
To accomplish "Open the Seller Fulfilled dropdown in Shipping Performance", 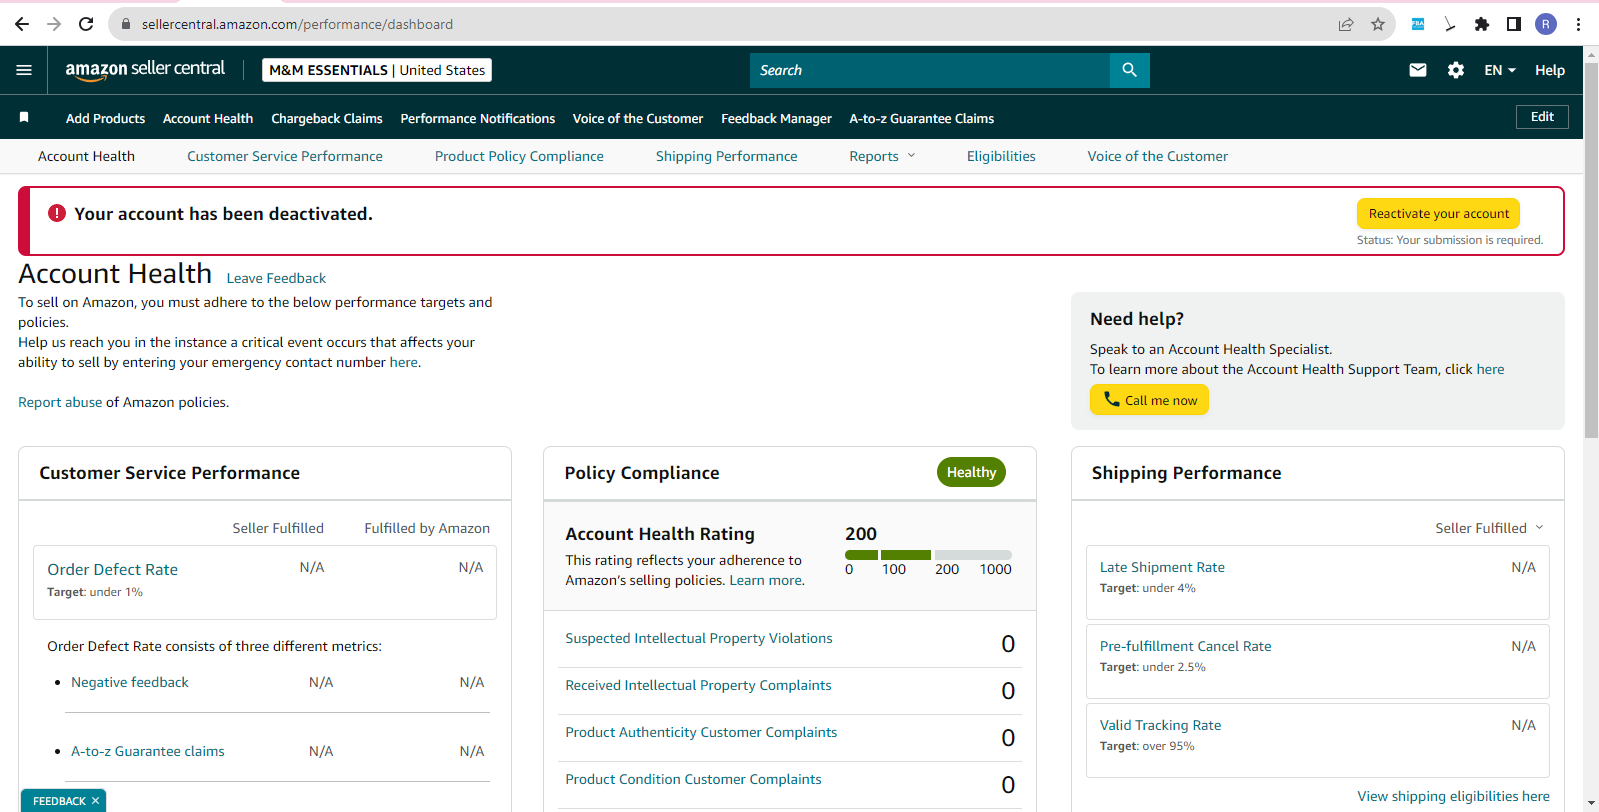I will [1489, 528].
